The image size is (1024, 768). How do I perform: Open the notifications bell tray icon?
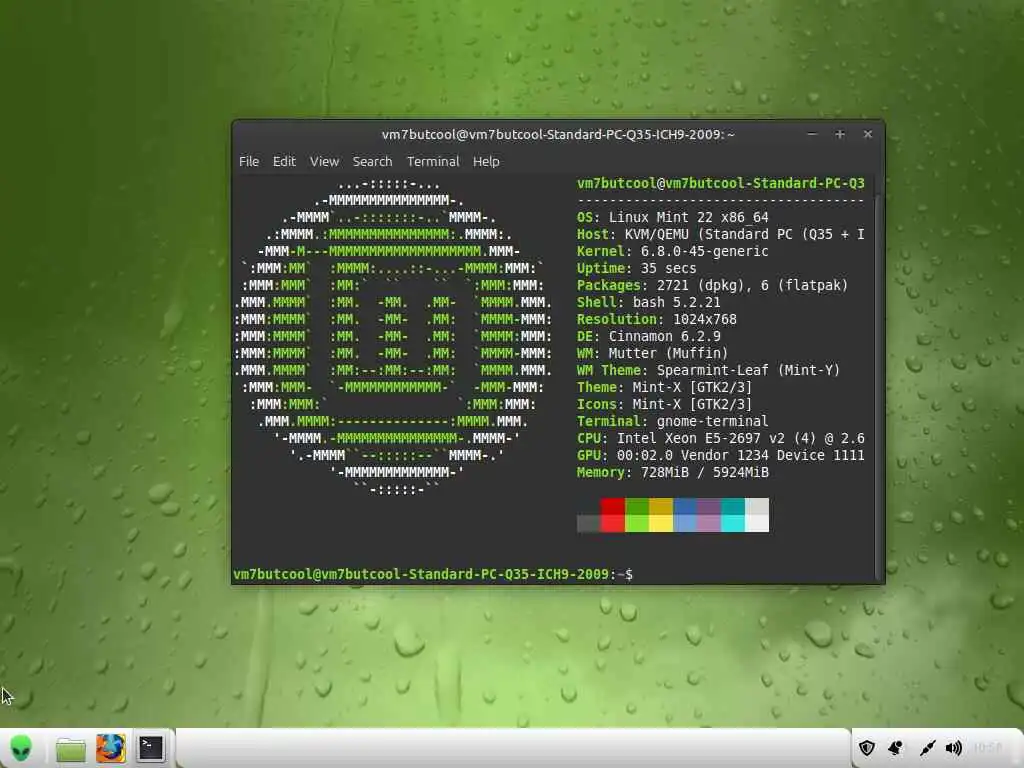895,748
